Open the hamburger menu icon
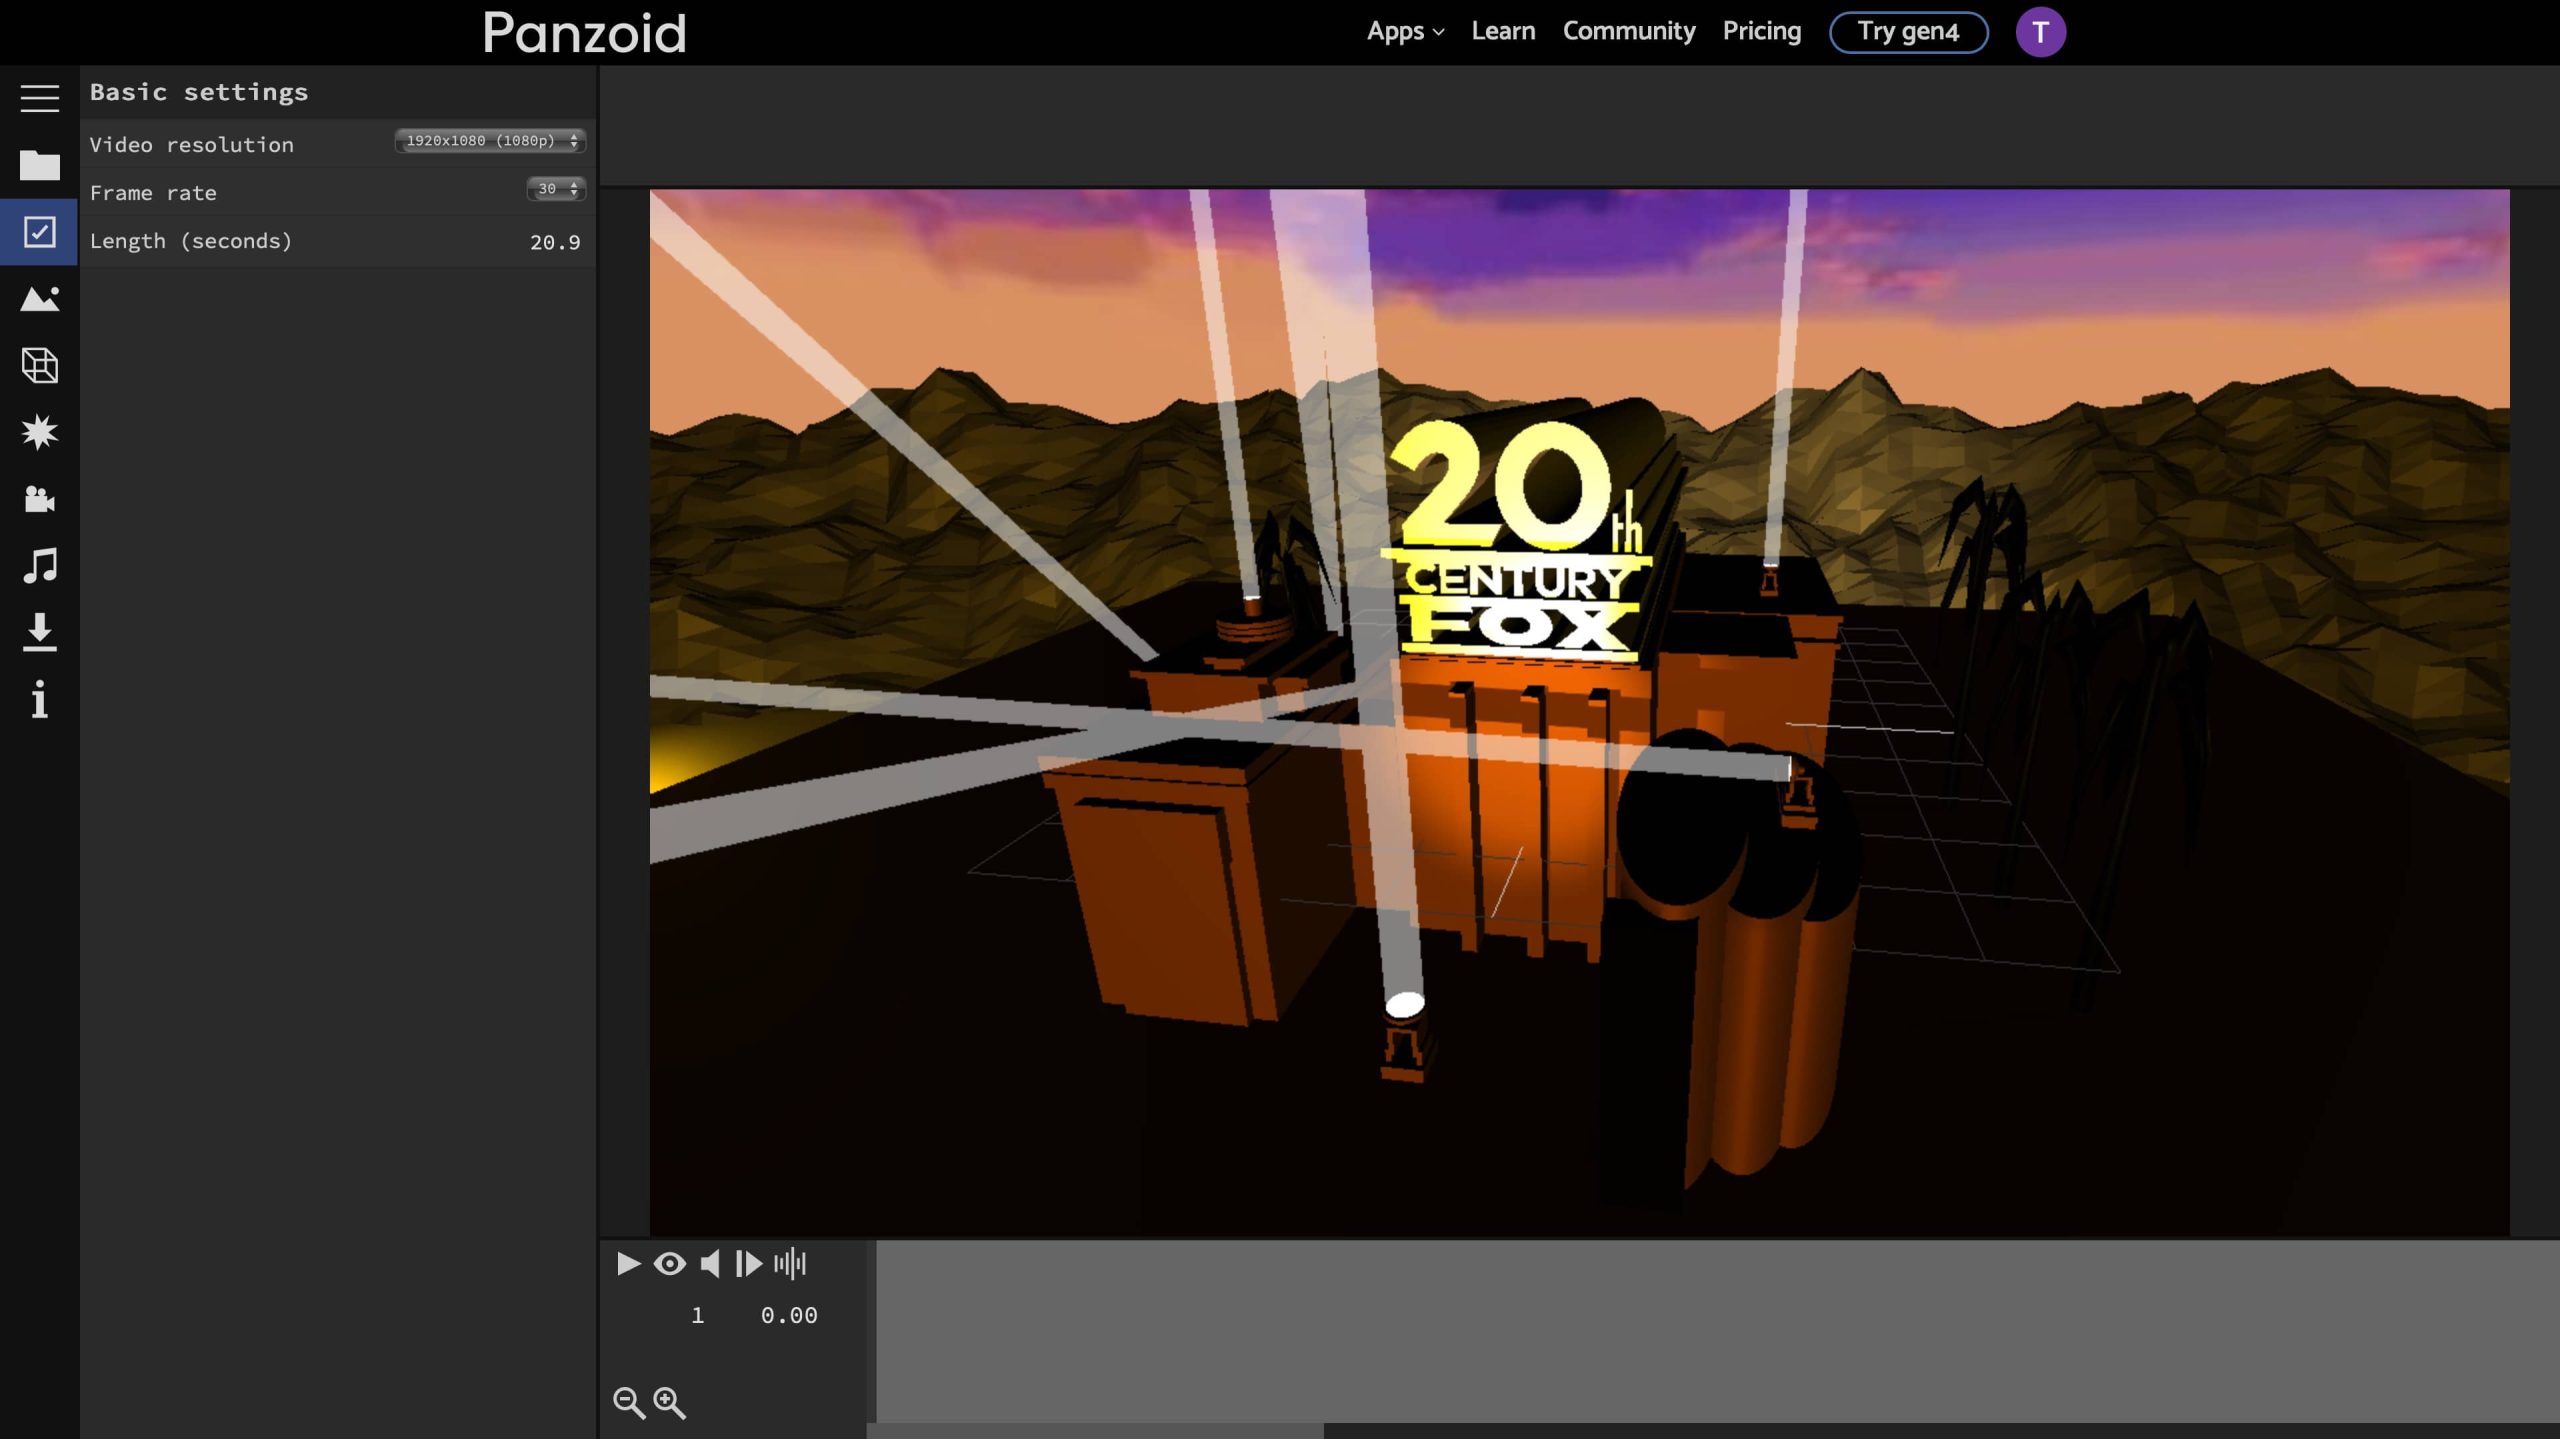 [39, 98]
